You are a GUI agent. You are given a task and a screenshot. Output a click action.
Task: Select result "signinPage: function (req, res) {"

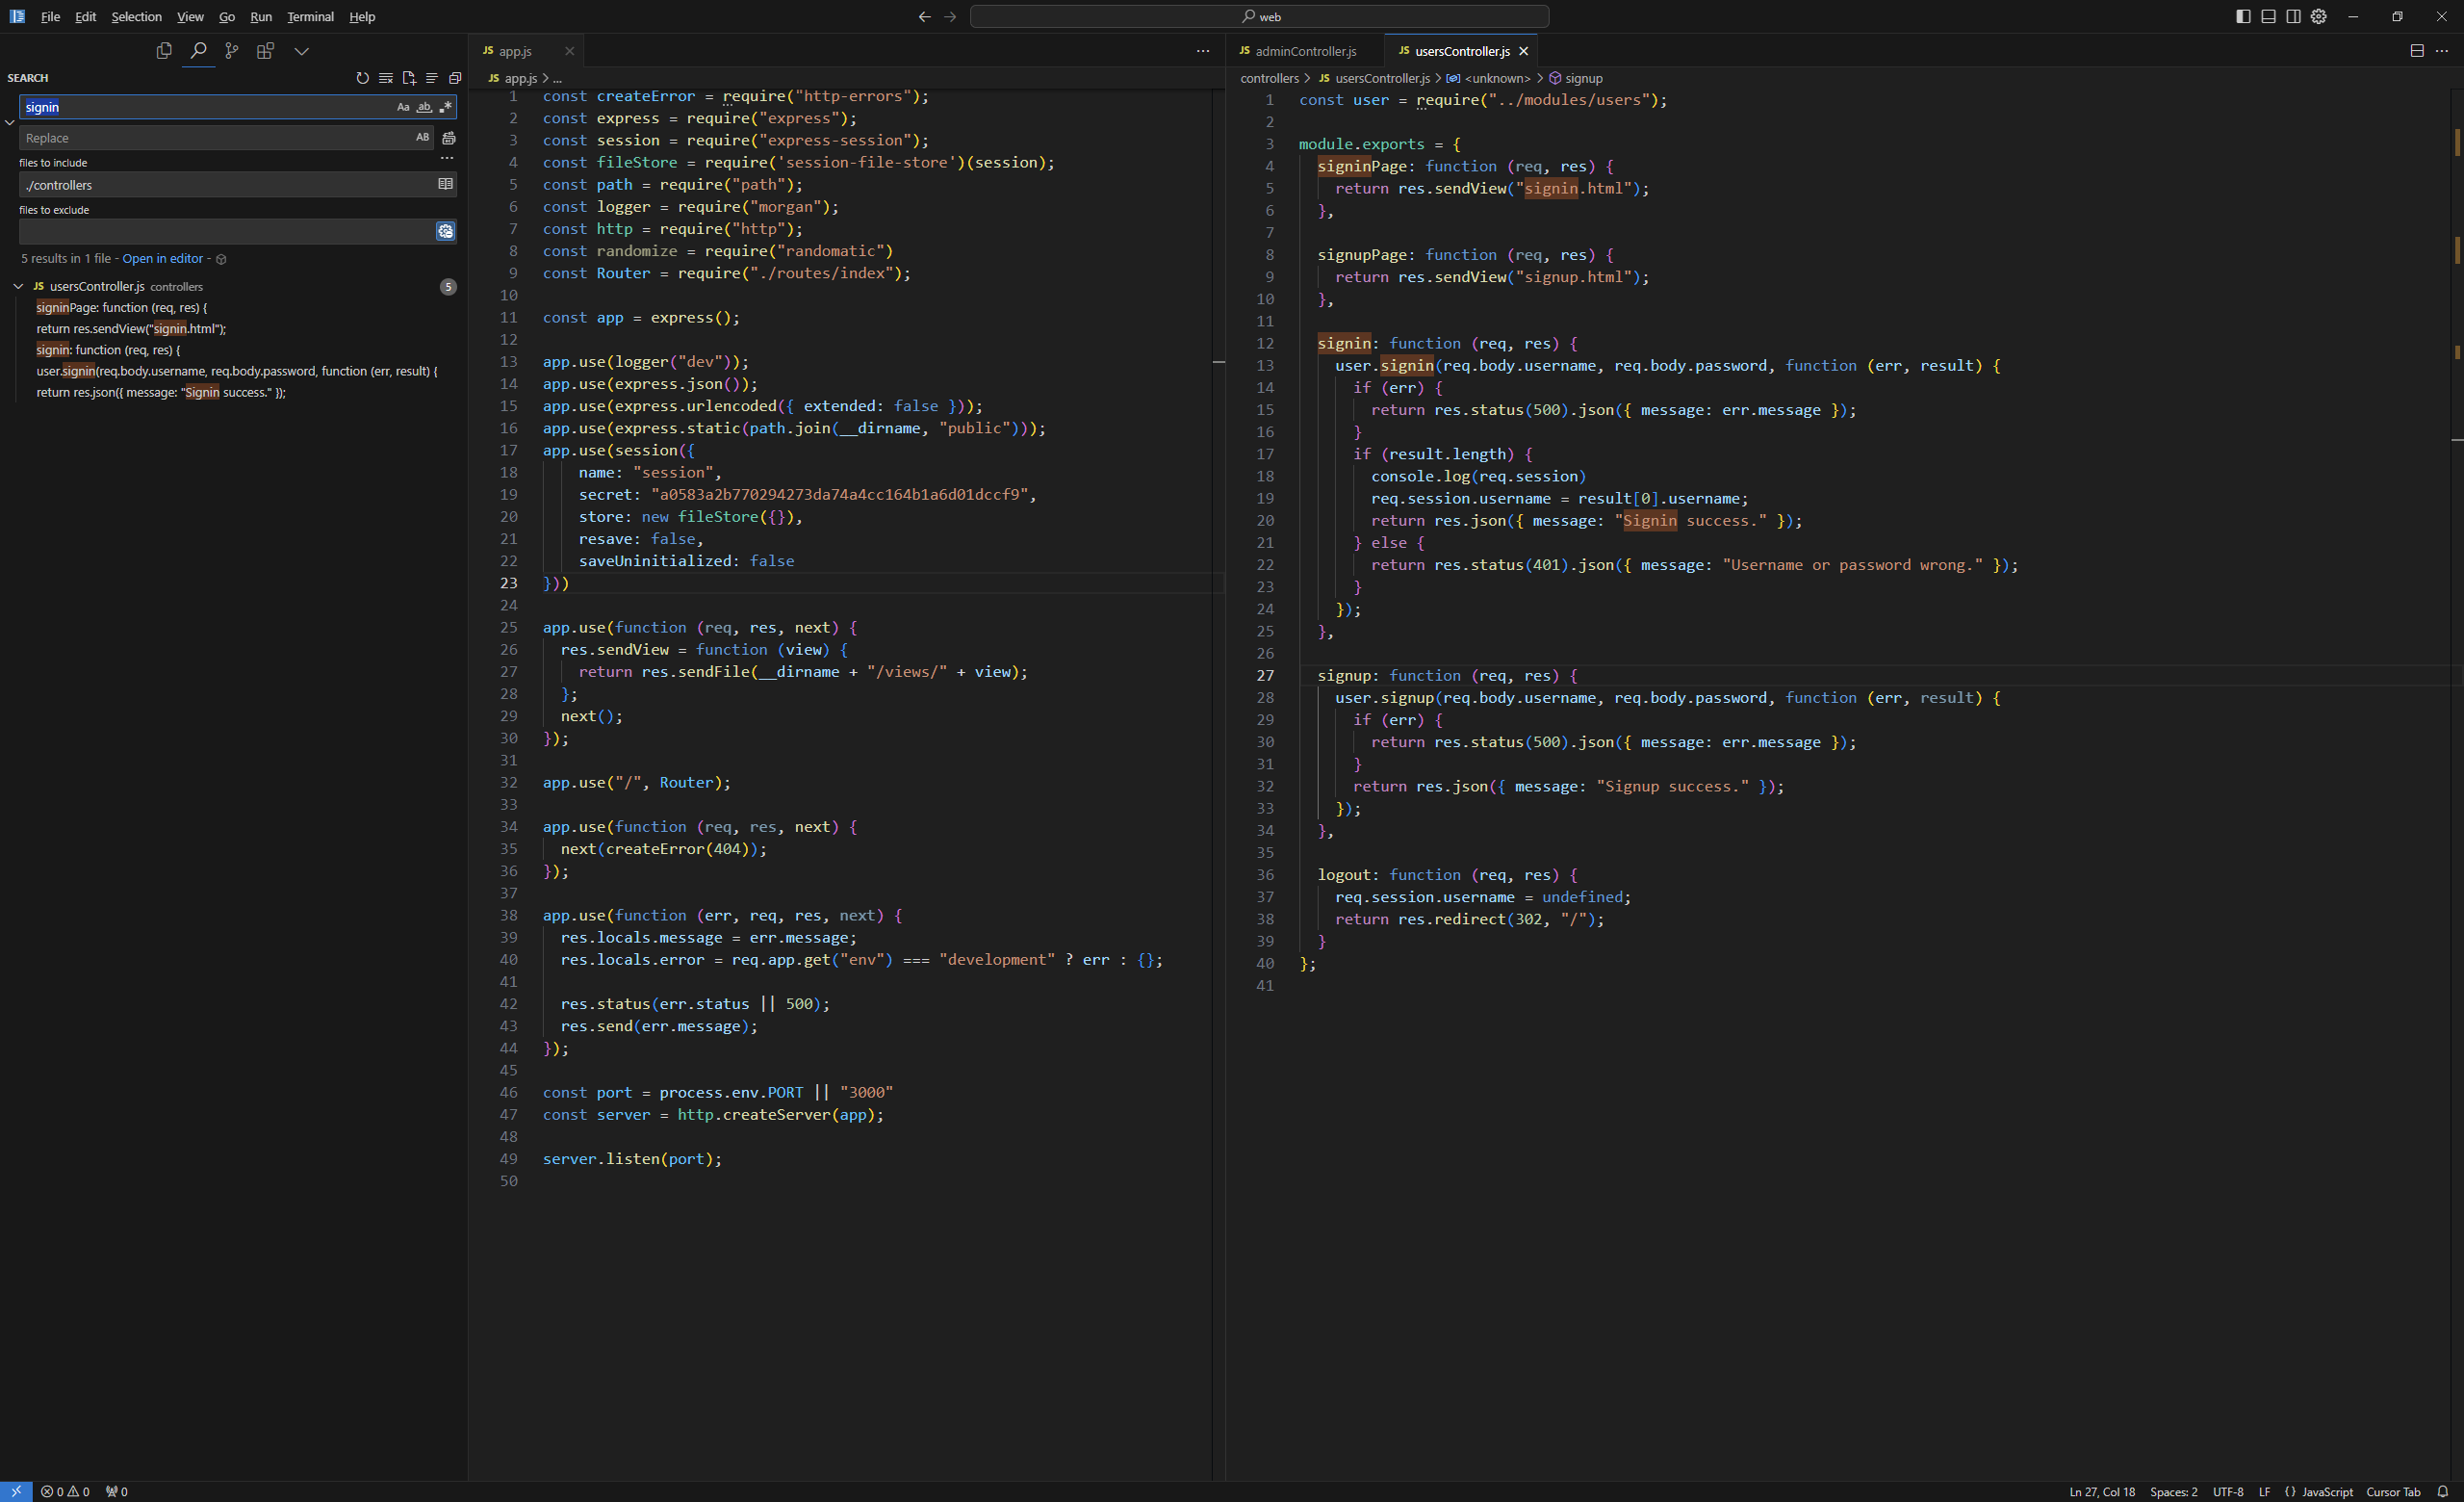[122, 307]
